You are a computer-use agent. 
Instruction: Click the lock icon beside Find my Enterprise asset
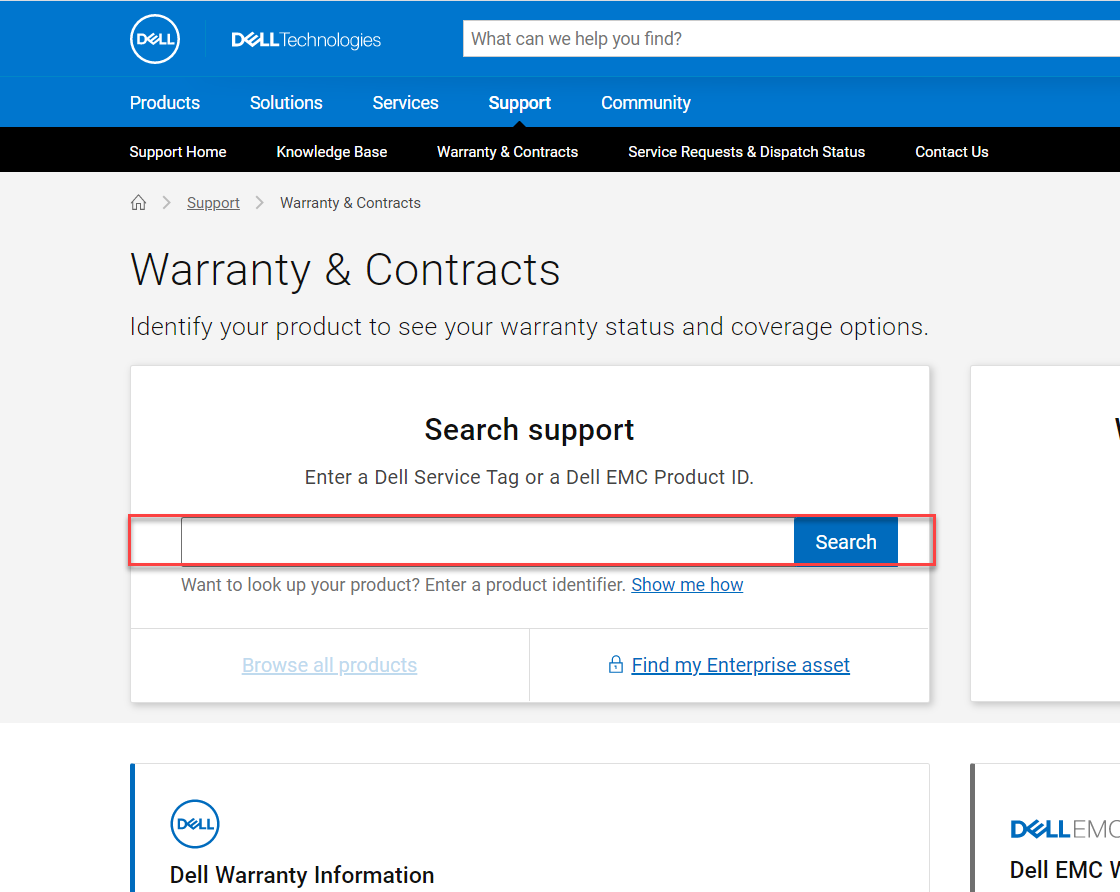click(x=616, y=665)
